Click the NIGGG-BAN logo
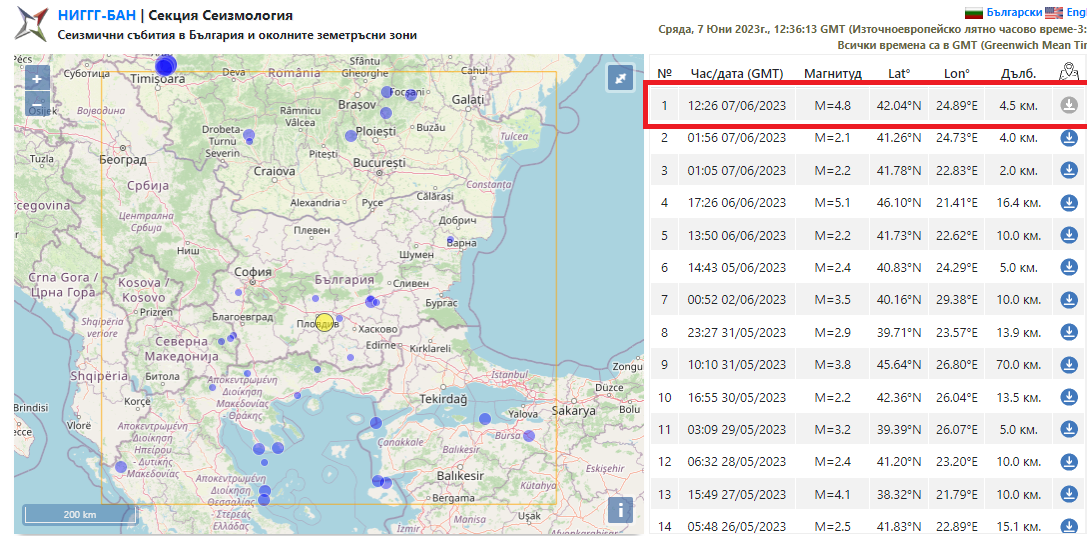The image size is (1087, 536). point(30,24)
